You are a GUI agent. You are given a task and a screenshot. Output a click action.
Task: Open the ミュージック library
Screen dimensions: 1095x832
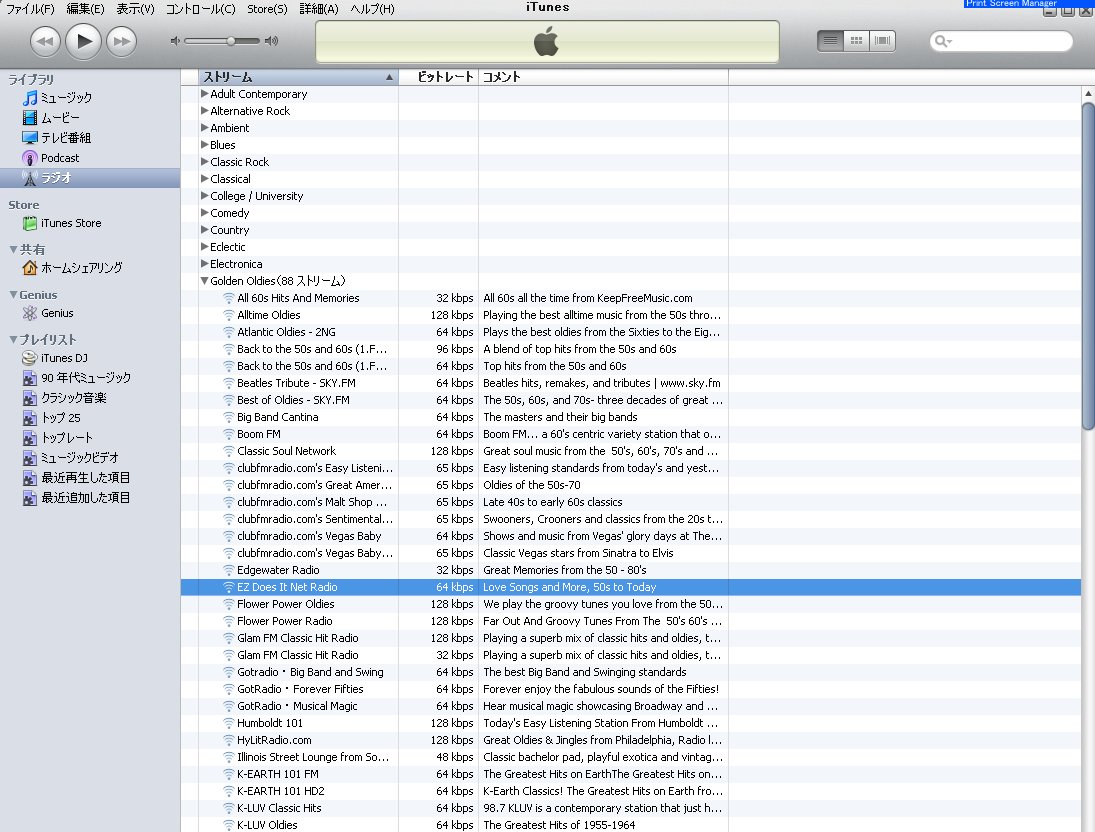[66, 98]
